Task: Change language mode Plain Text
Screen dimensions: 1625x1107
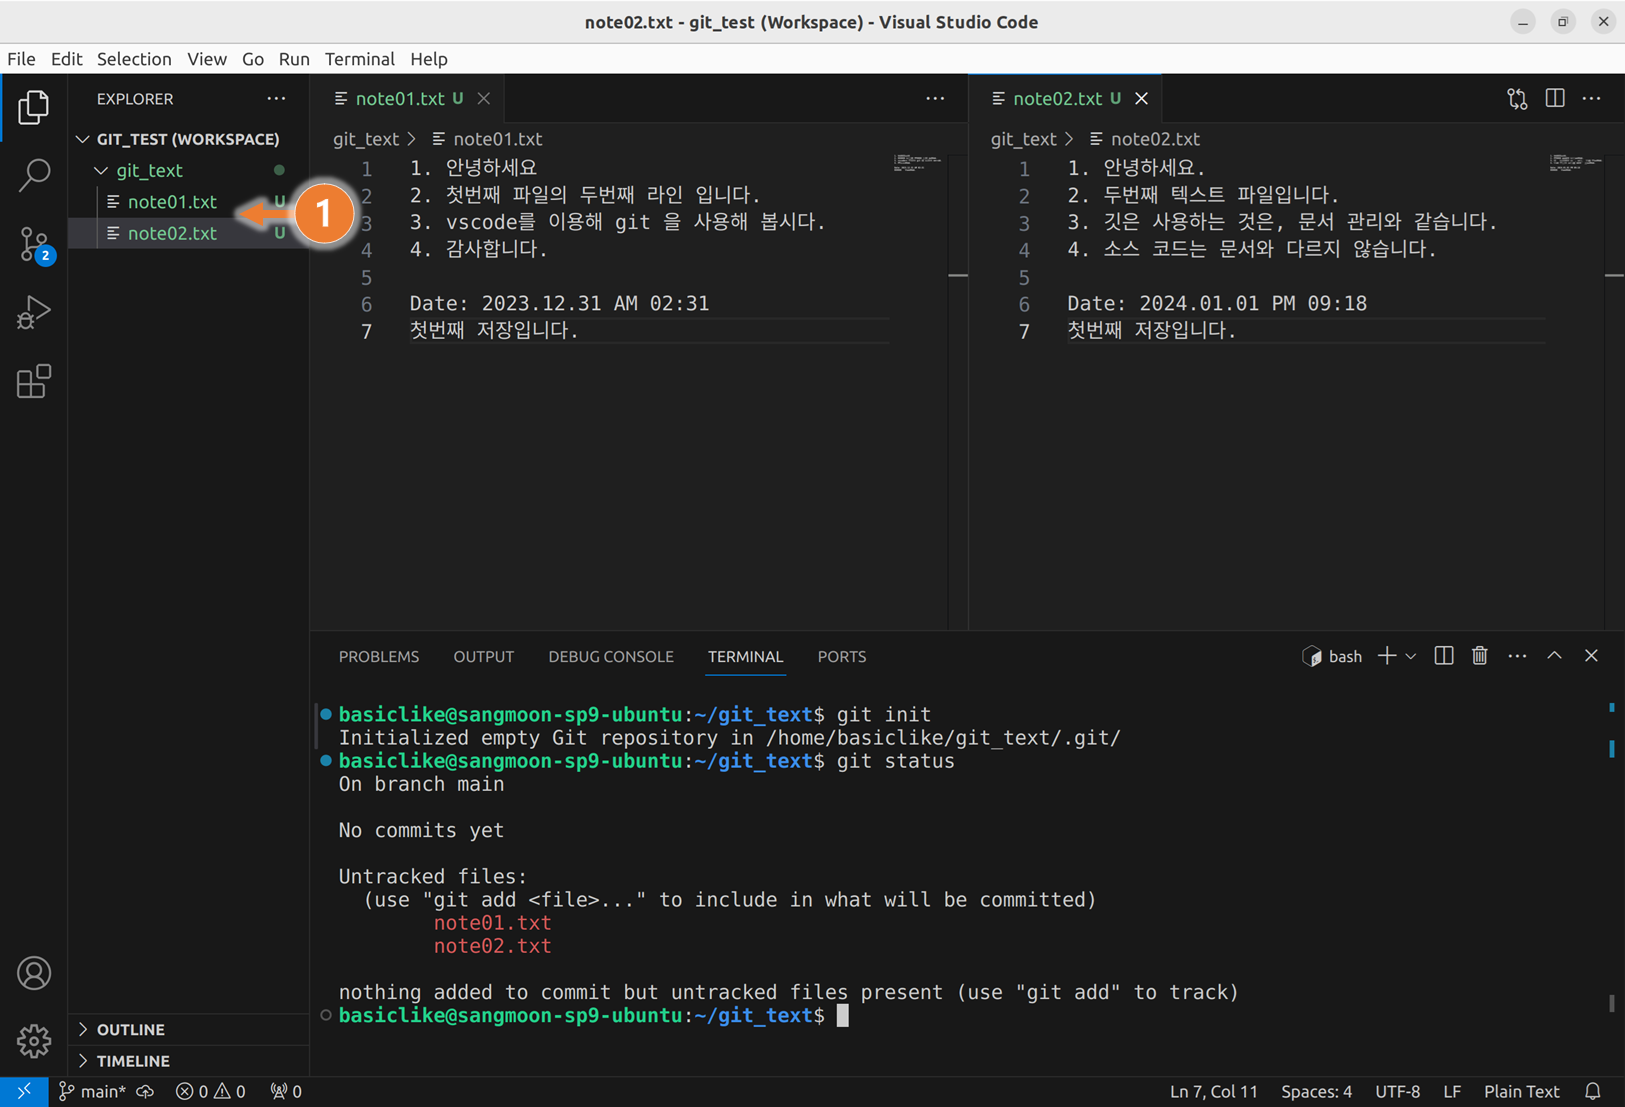Action: point(1521,1091)
